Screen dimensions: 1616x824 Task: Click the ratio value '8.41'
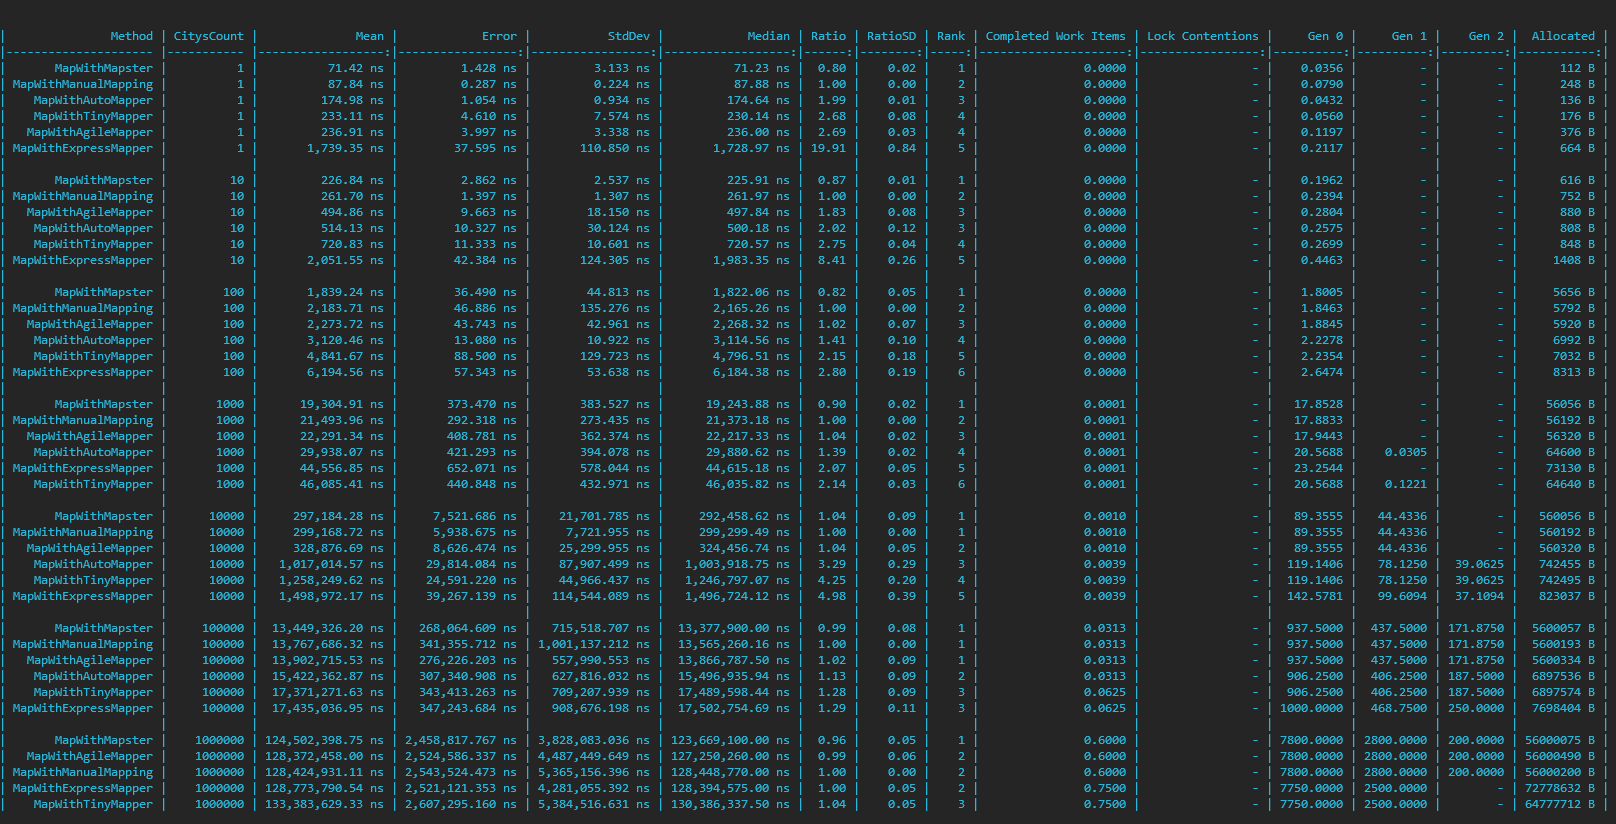831,260
